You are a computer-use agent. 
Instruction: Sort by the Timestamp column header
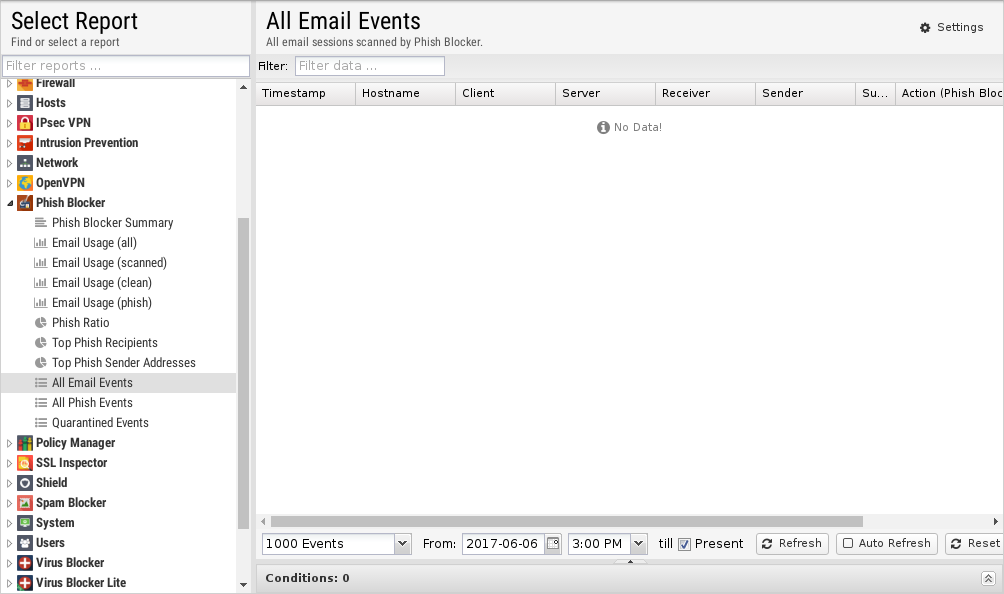pyautogui.click(x=305, y=93)
